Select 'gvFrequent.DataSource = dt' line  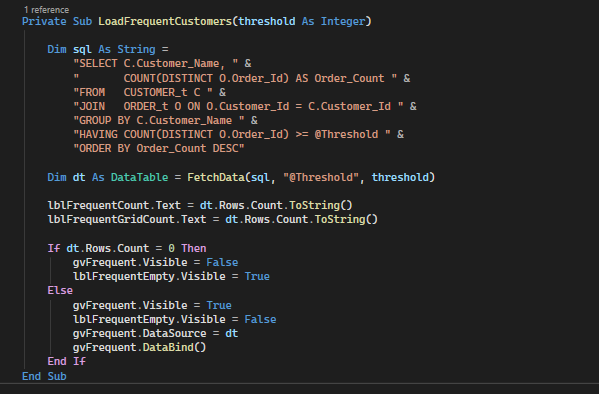pyautogui.click(x=155, y=333)
